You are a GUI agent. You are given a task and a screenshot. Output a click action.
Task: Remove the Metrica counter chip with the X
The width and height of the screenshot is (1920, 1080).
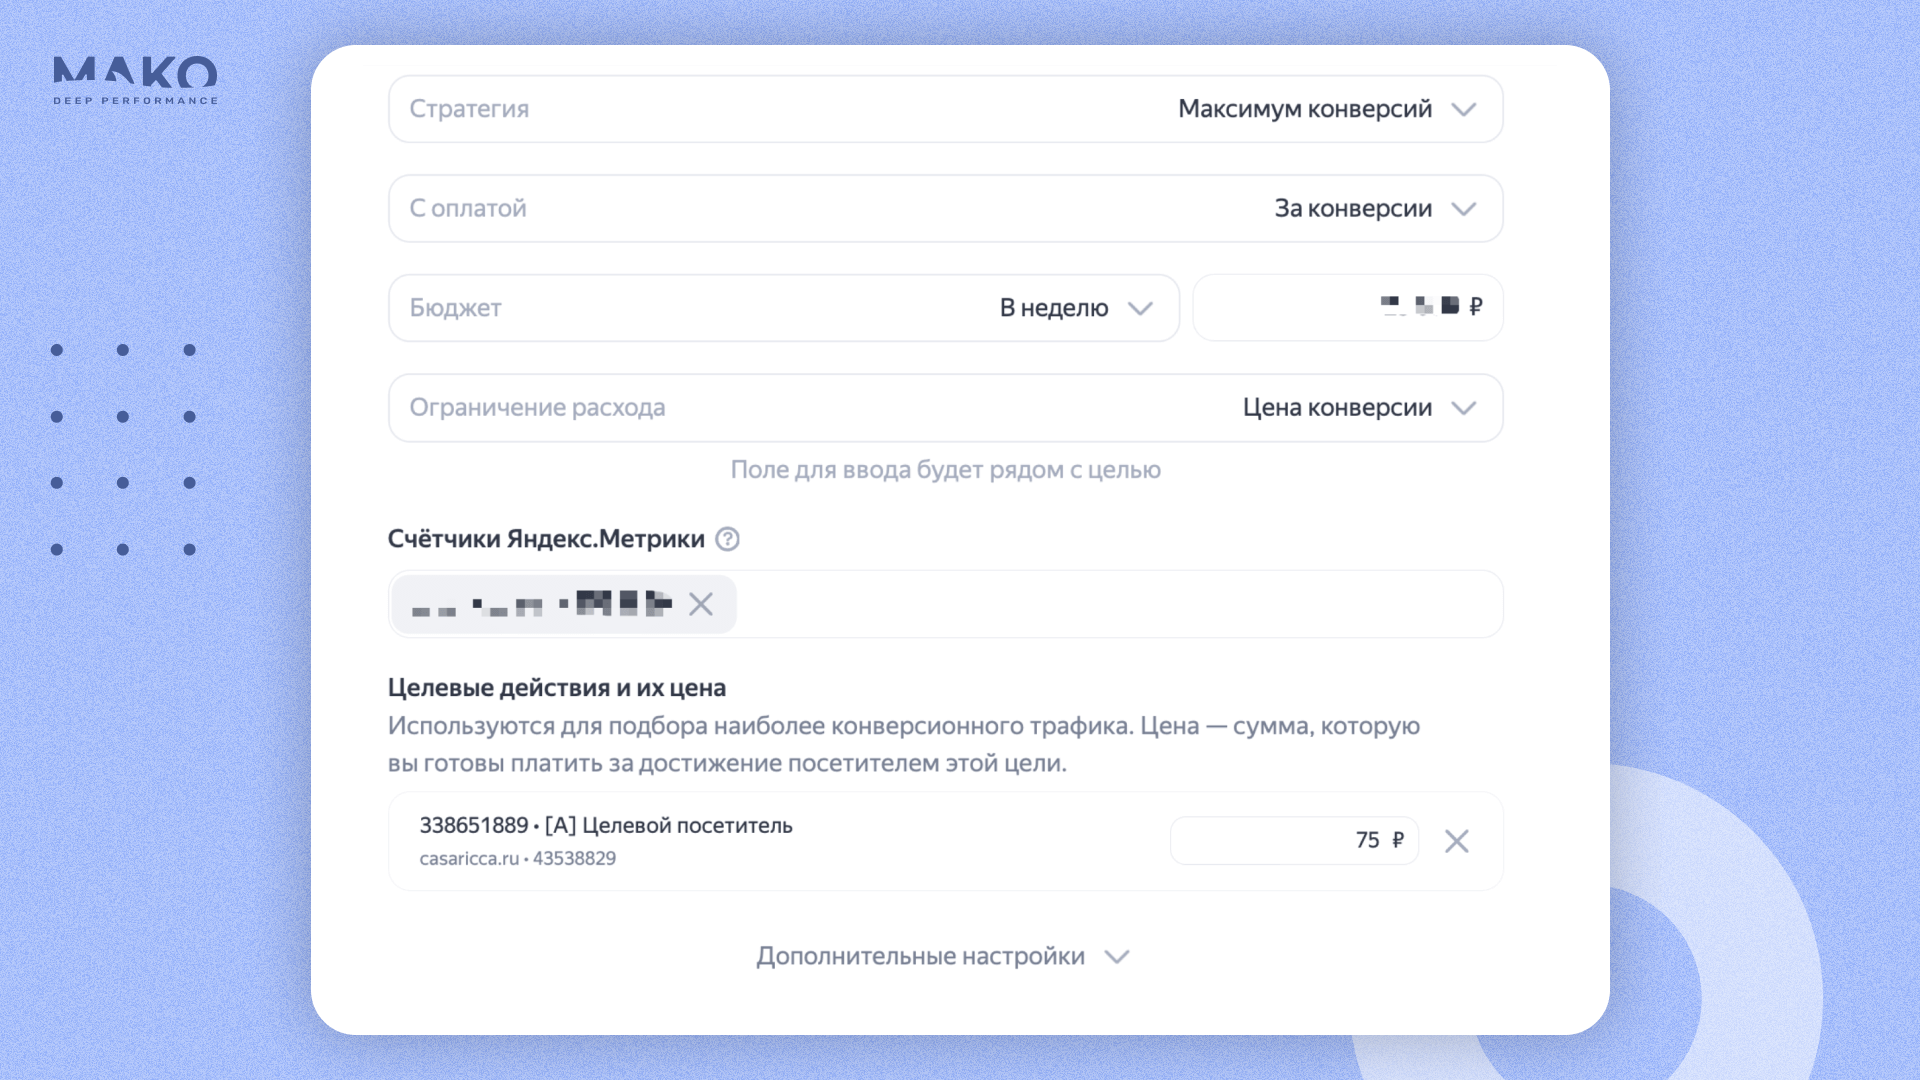701,604
